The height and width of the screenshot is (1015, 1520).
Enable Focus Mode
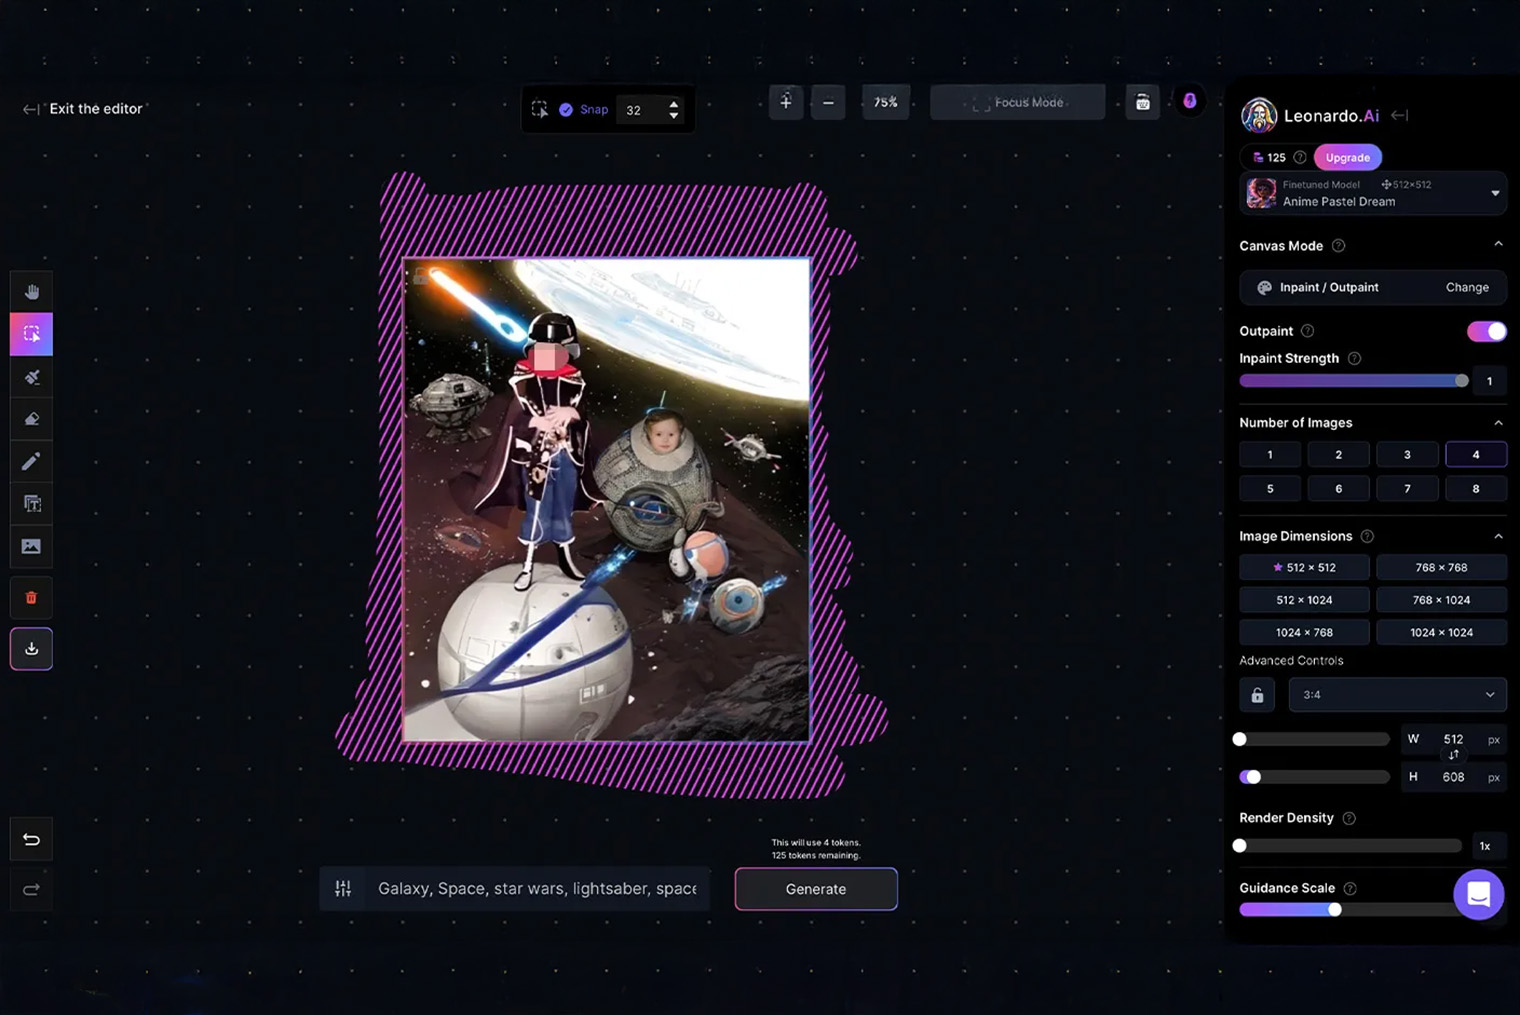[x=1017, y=102]
